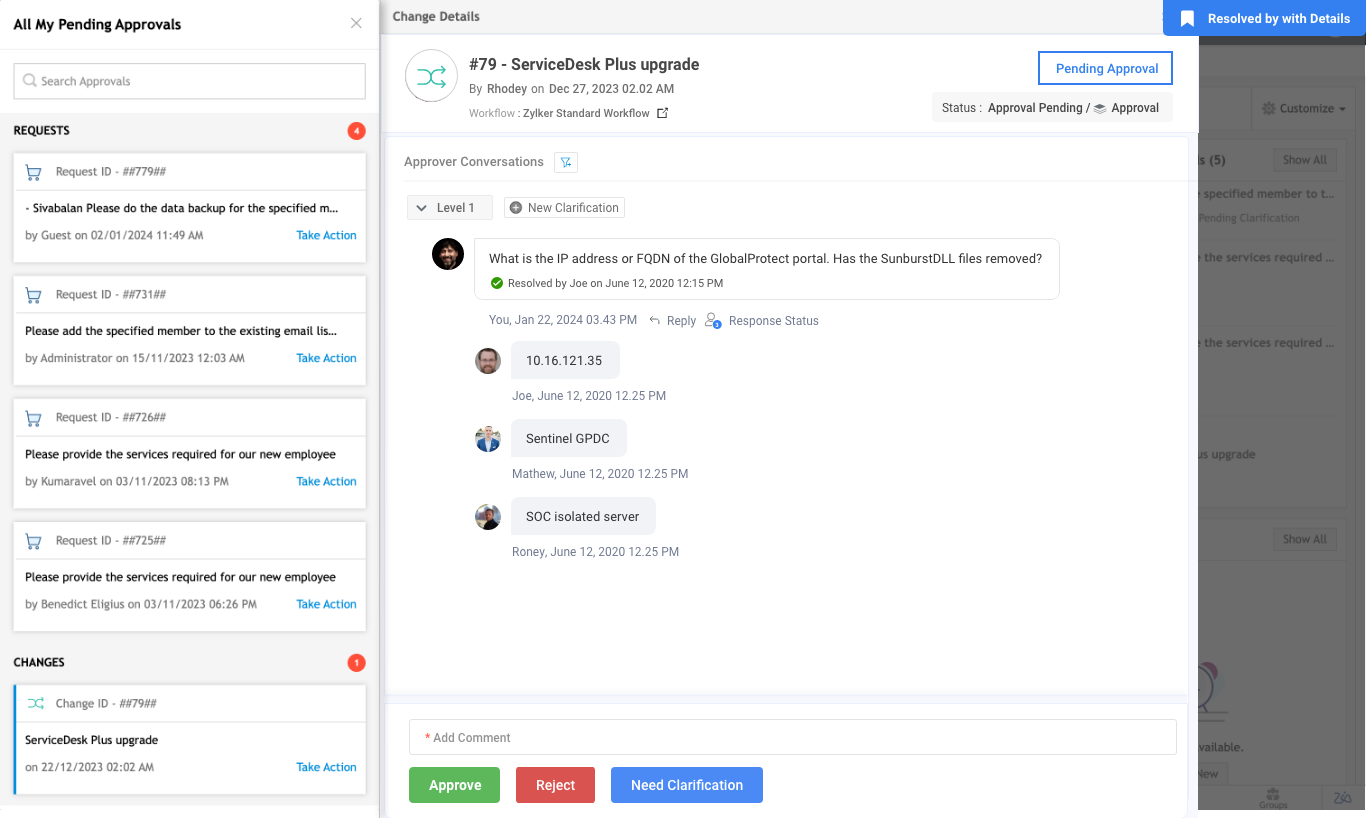Open the Zylker Standard Workflow link
The height and width of the screenshot is (818, 1366).
pyautogui.click(x=586, y=113)
